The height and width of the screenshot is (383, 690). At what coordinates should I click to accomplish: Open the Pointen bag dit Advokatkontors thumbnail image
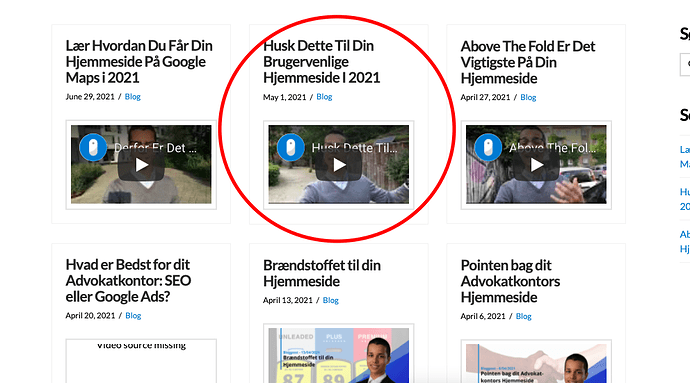coord(536,364)
